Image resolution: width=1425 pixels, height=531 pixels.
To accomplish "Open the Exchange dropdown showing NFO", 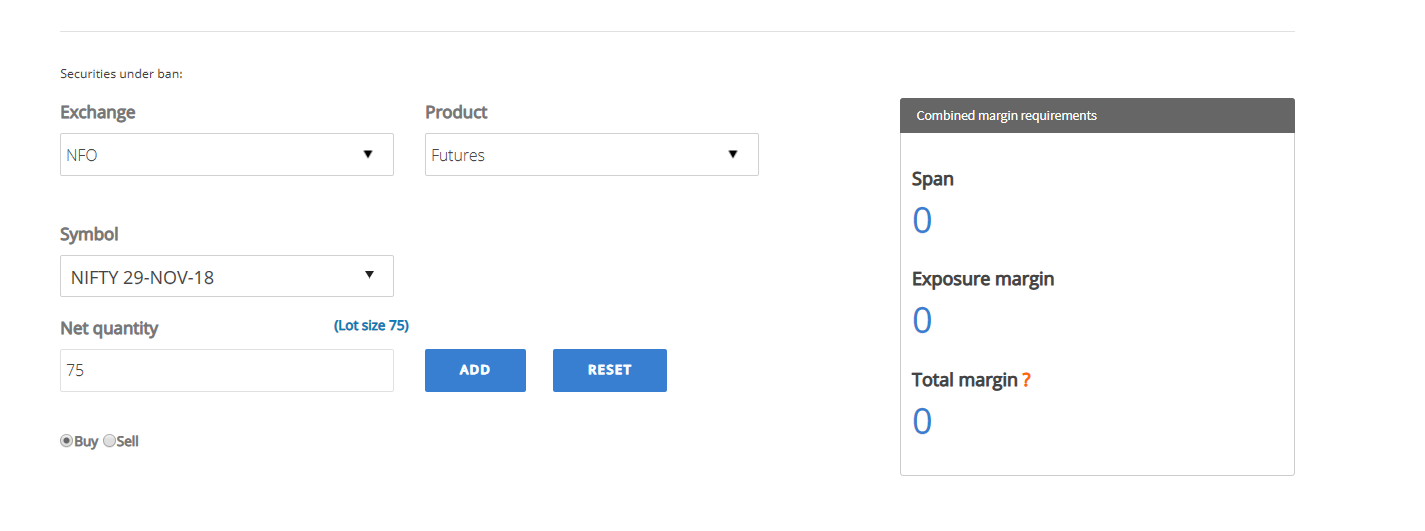I will pos(227,155).
